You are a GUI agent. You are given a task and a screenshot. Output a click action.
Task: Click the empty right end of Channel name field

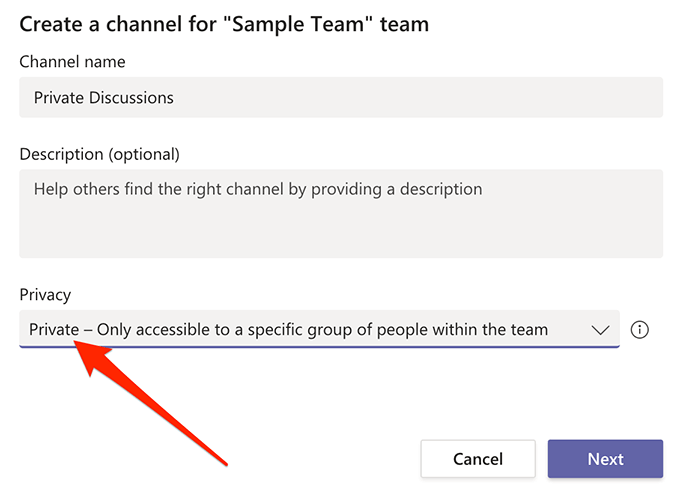tap(560, 98)
